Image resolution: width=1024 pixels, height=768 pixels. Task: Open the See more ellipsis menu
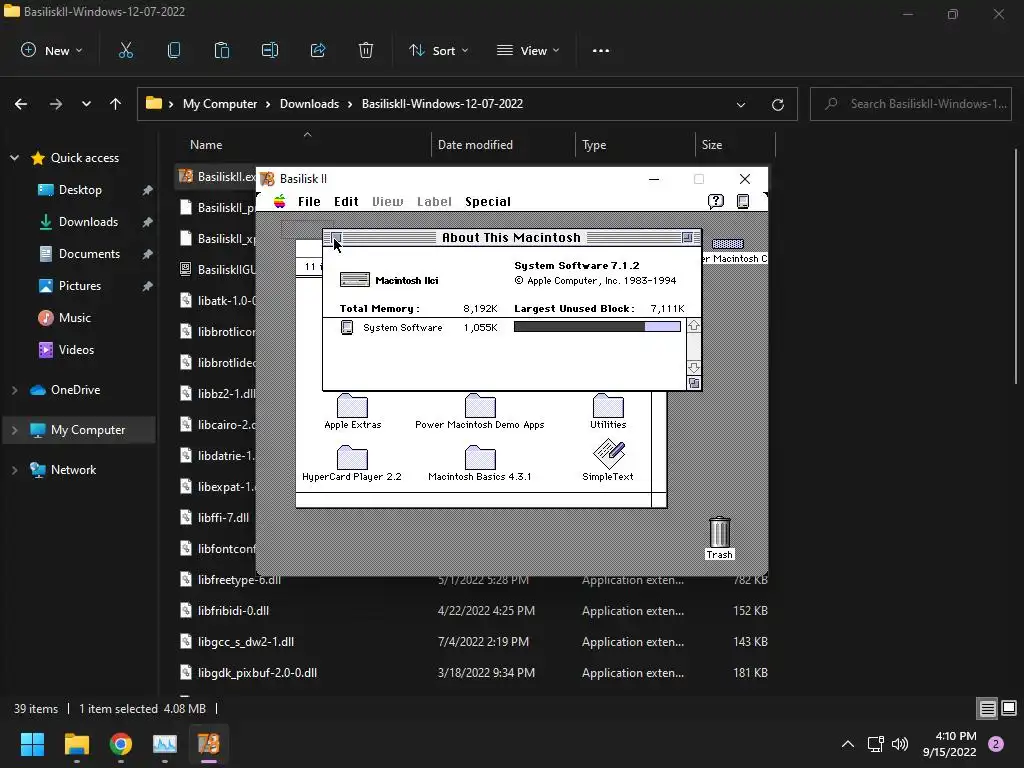coord(601,50)
